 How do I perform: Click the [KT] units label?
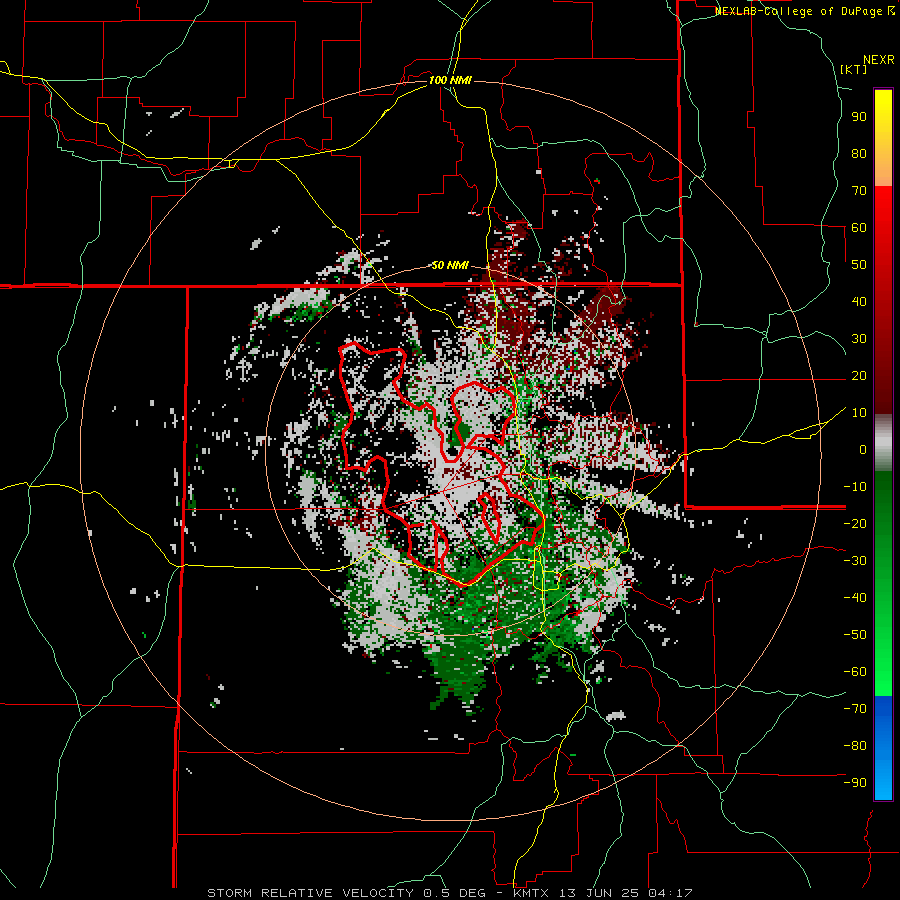[854, 69]
